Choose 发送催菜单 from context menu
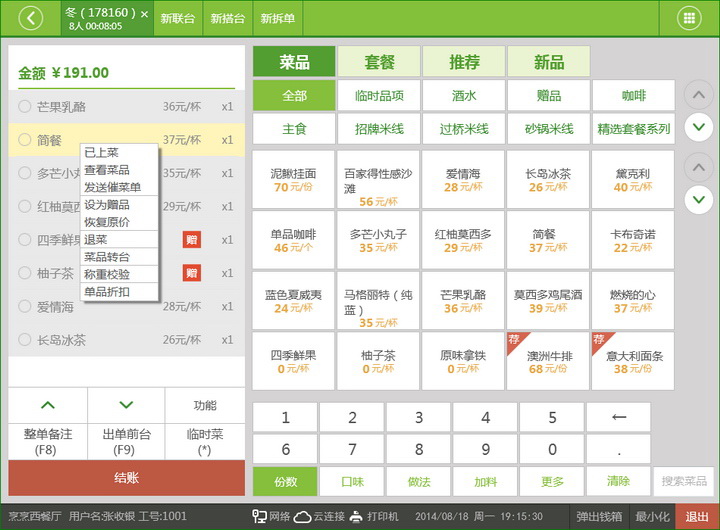Image resolution: width=720 pixels, height=530 pixels. tap(119, 187)
